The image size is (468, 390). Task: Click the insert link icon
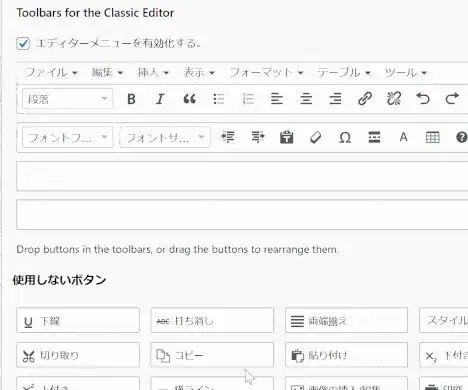pos(365,99)
